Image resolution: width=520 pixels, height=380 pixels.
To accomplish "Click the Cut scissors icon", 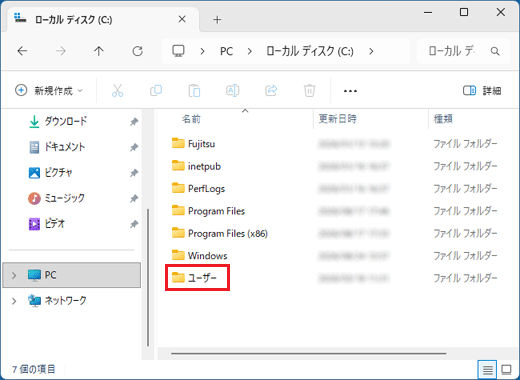I will click(117, 90).
